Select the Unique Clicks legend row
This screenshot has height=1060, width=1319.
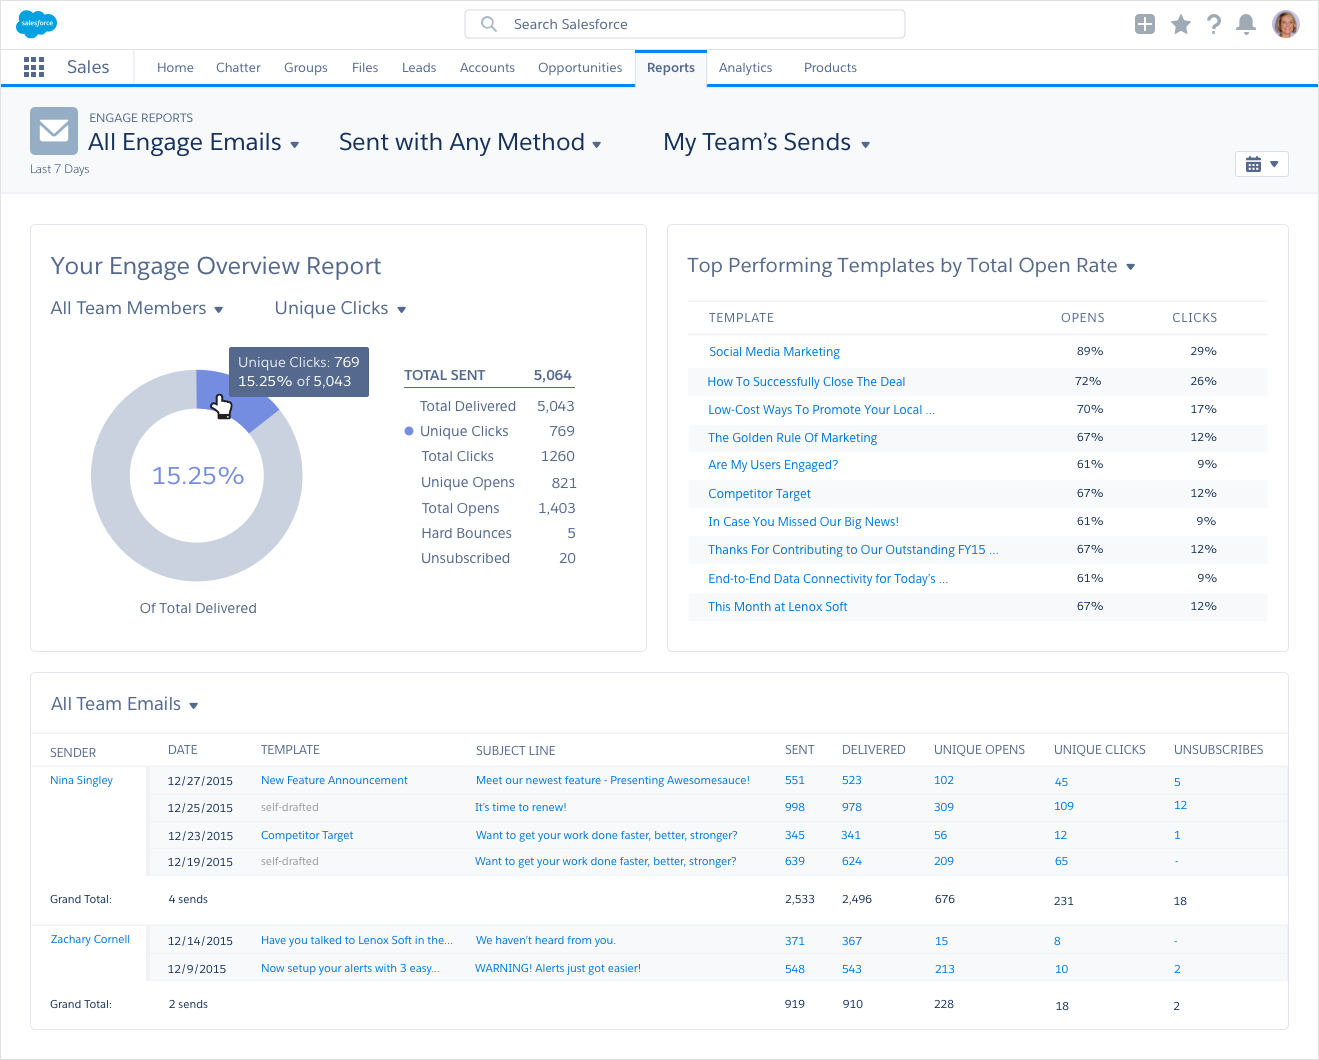(489, 431)
